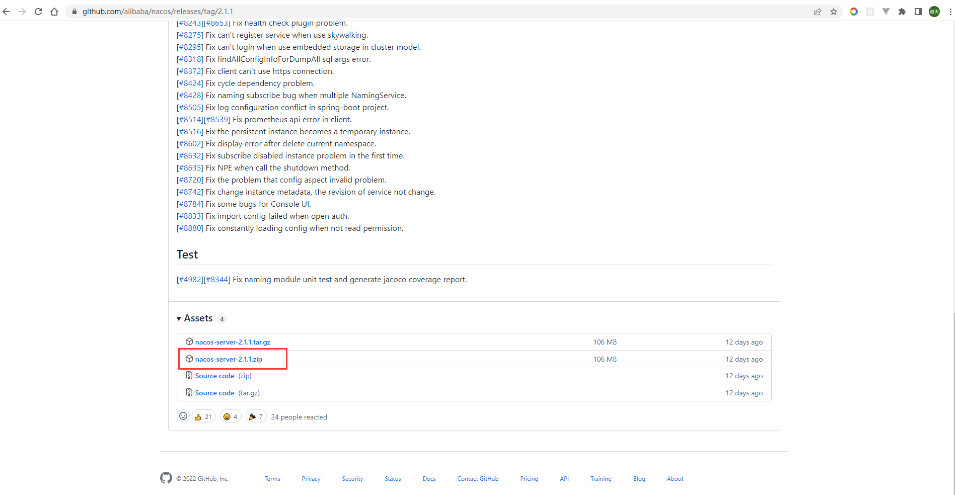Open issue #8275 about skywalking register
The width and height of the screenshot is (955, 495).
pyautogui.click(x=190, y=35)
